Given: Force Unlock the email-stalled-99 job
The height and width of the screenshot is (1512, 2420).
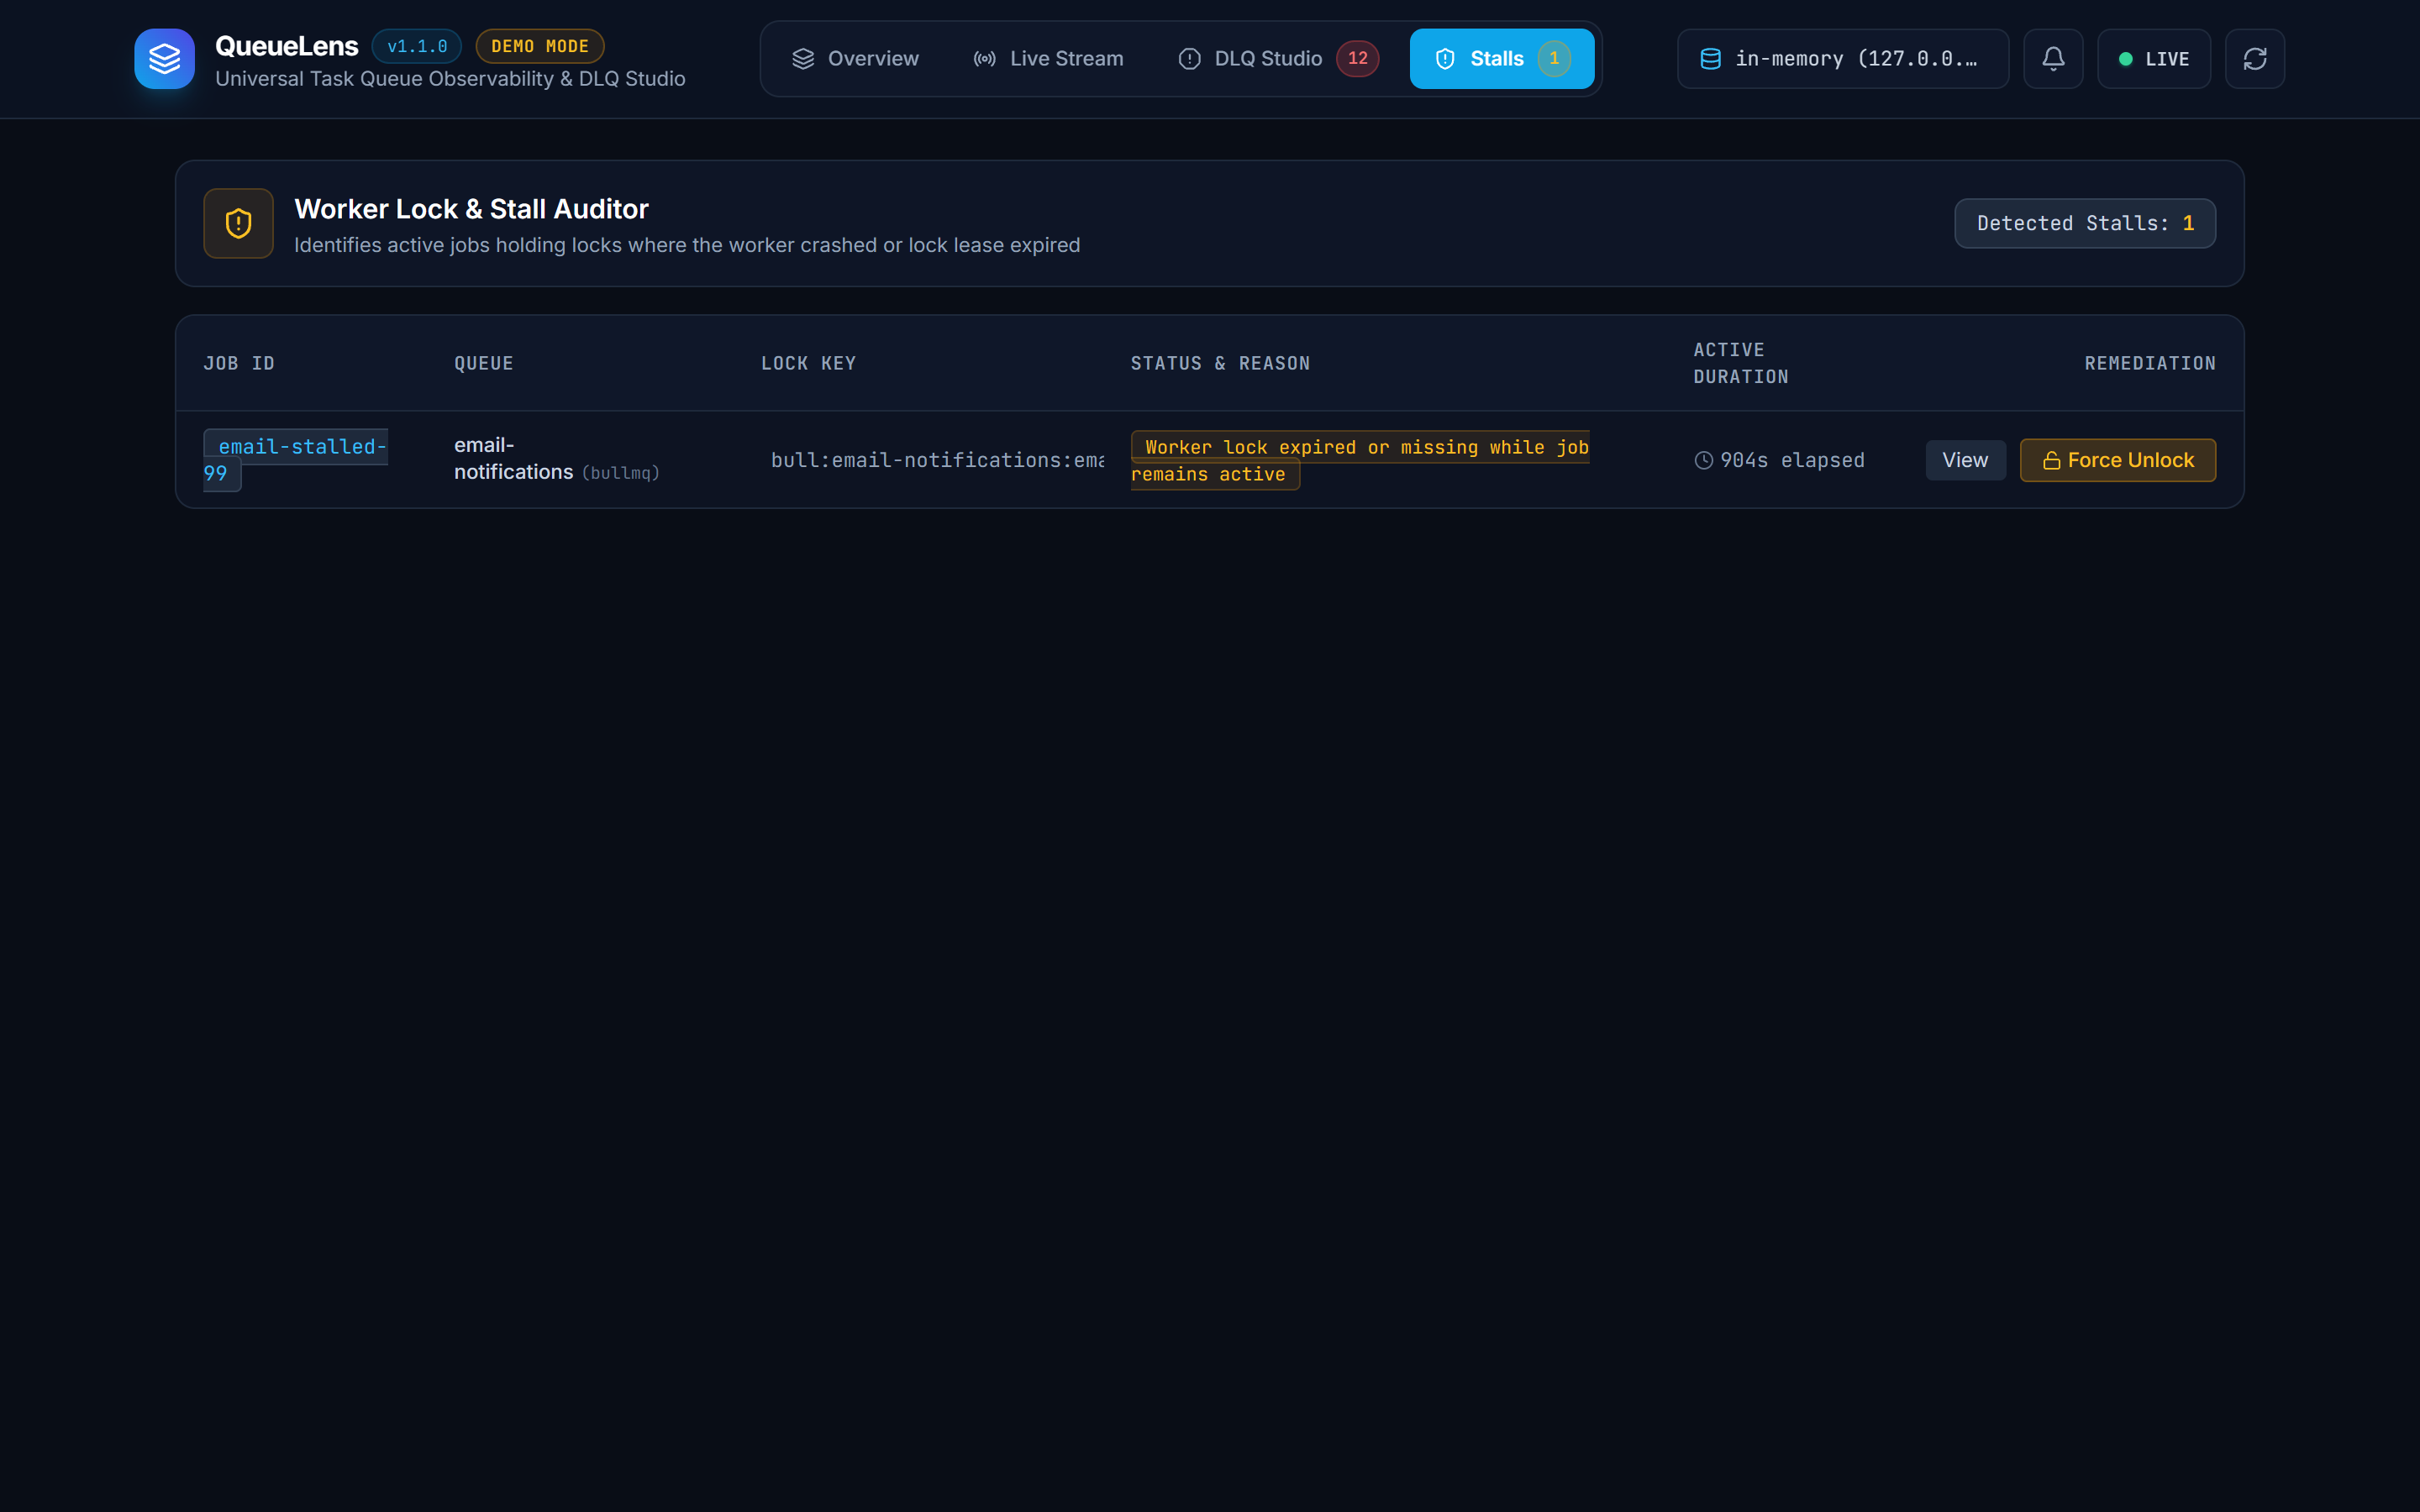Looking at the screenshot, I should coord(2117,460).
